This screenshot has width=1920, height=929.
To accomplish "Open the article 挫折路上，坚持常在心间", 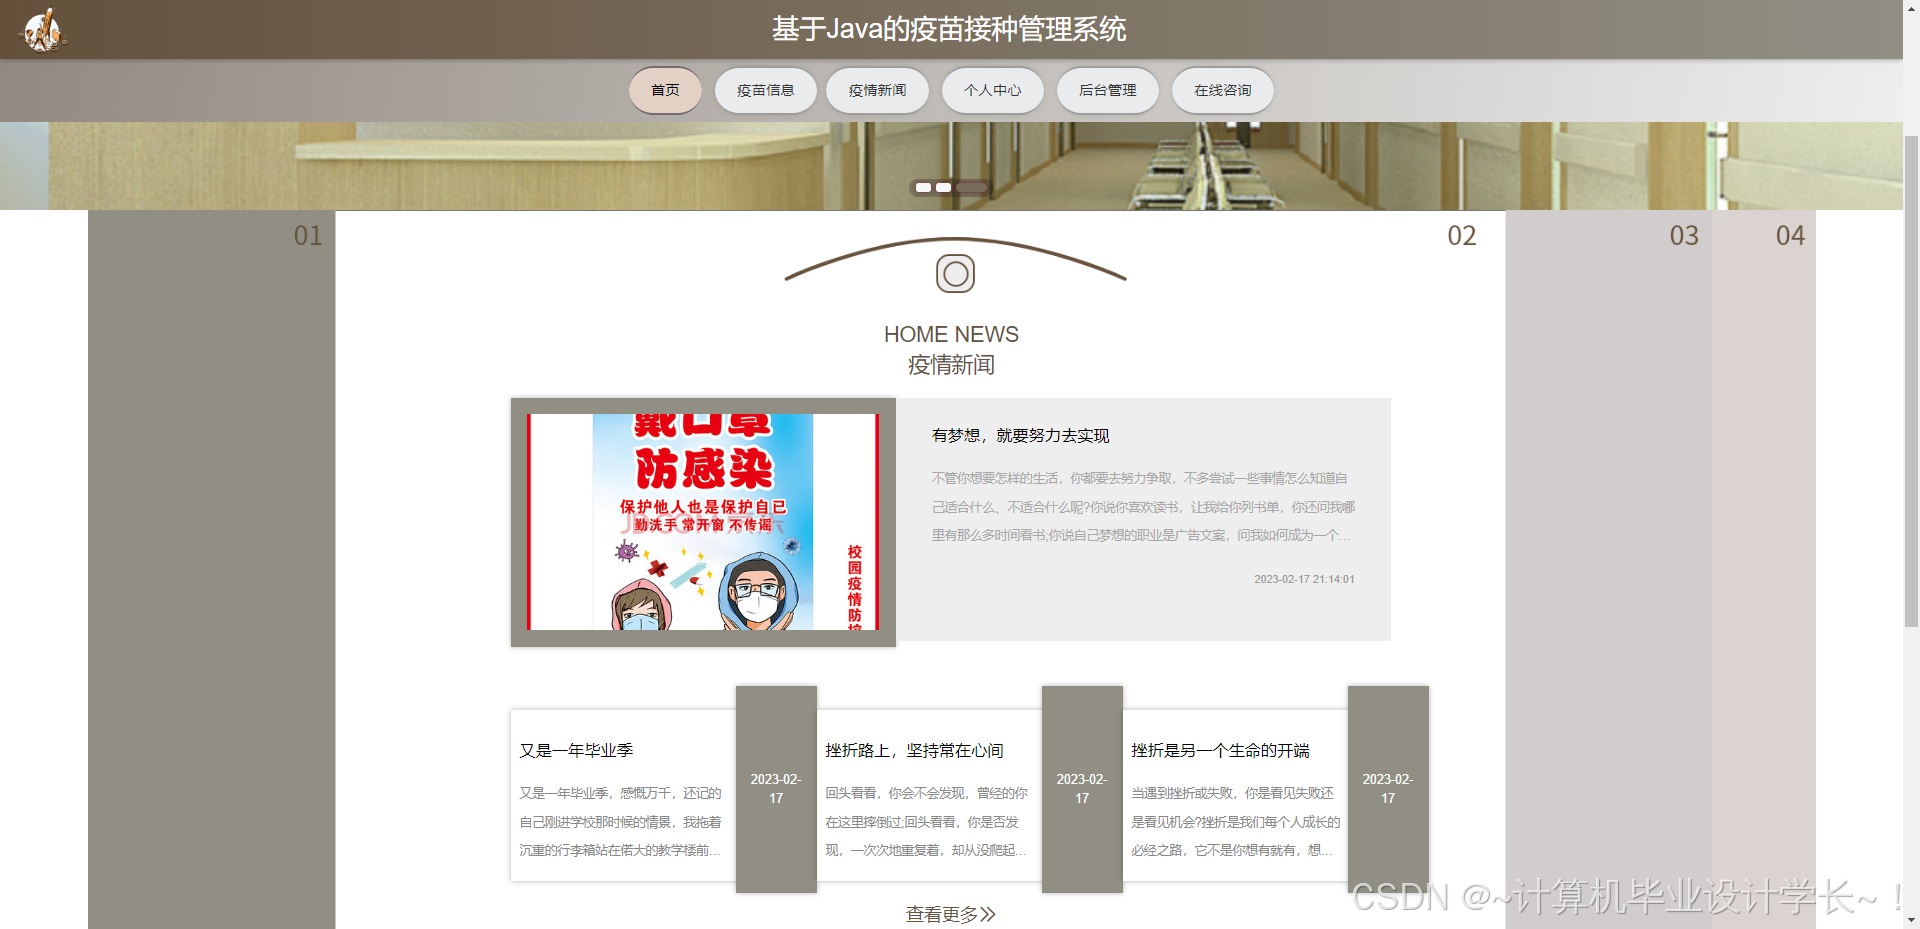I will click(913, 749).
